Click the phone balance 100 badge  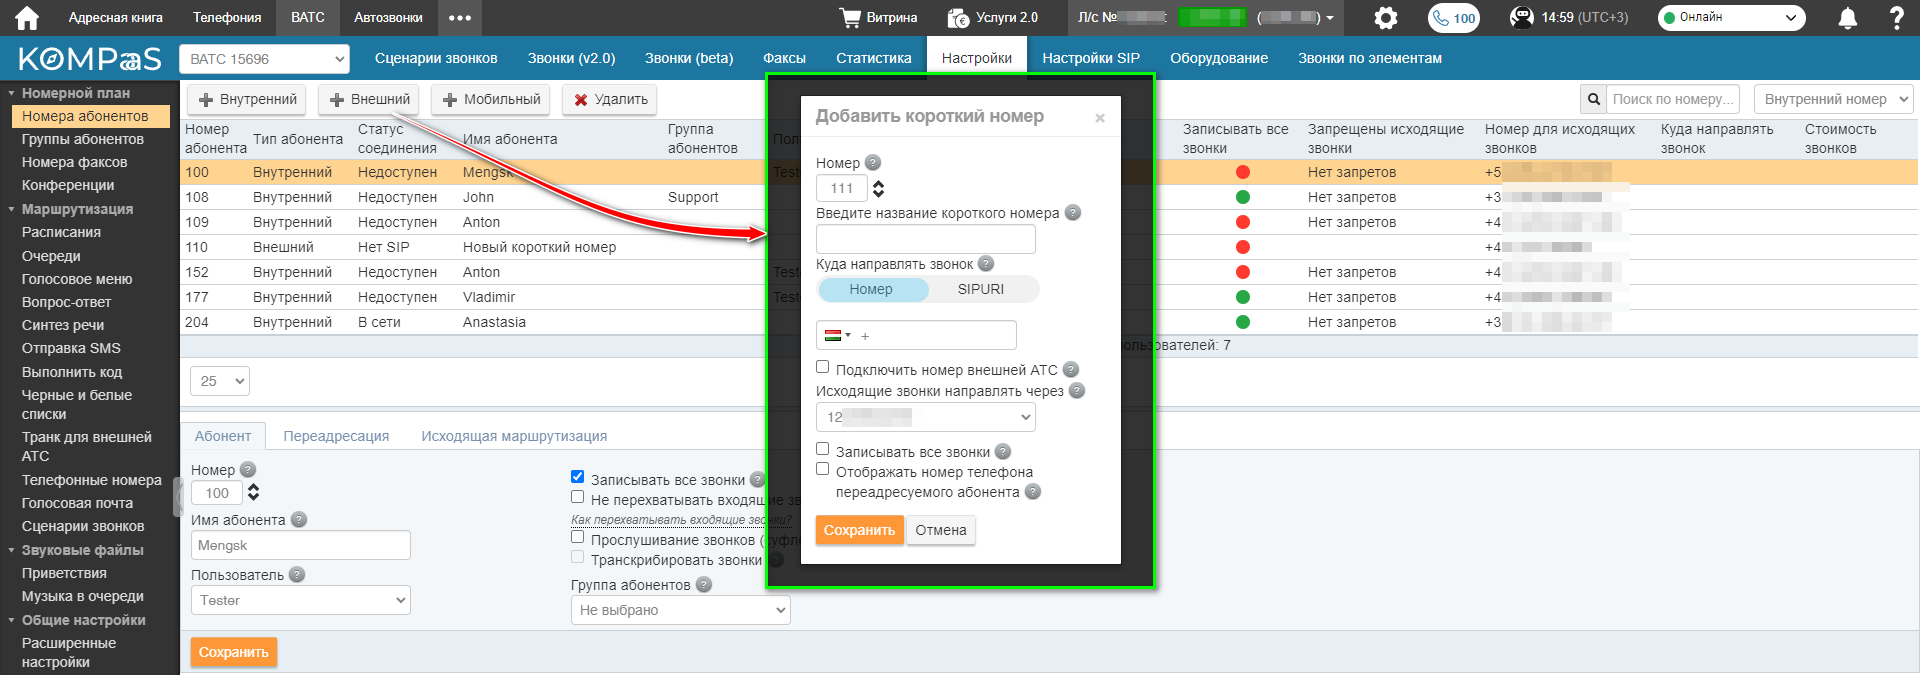pos(1454,18)
